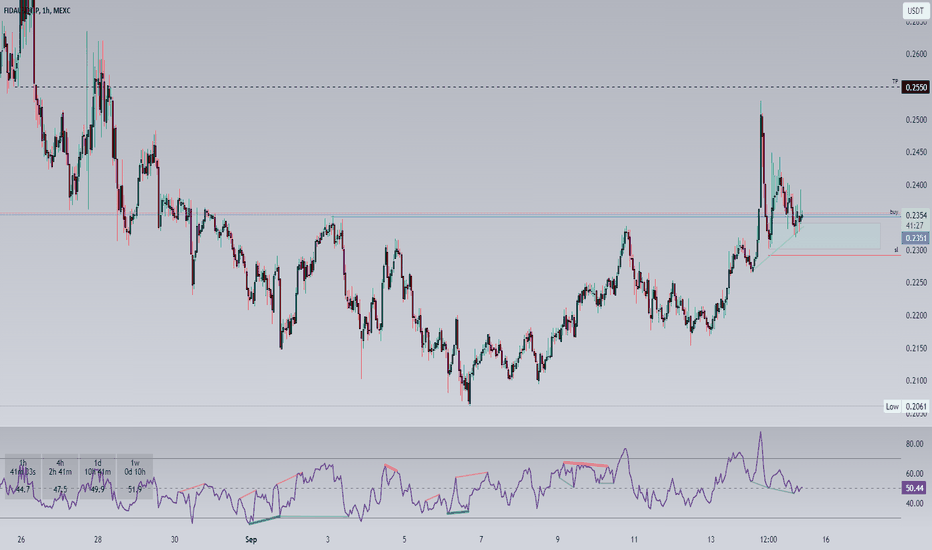This screenshot has height=550, width=932.
Task: Click the 0.2600 price axis label
Action: (x=916, y=54)
